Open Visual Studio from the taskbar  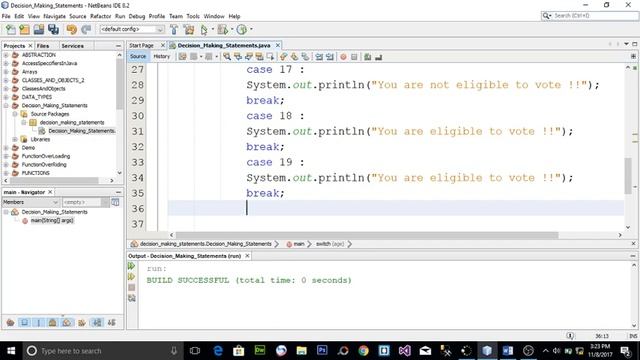tap(404, 351)
